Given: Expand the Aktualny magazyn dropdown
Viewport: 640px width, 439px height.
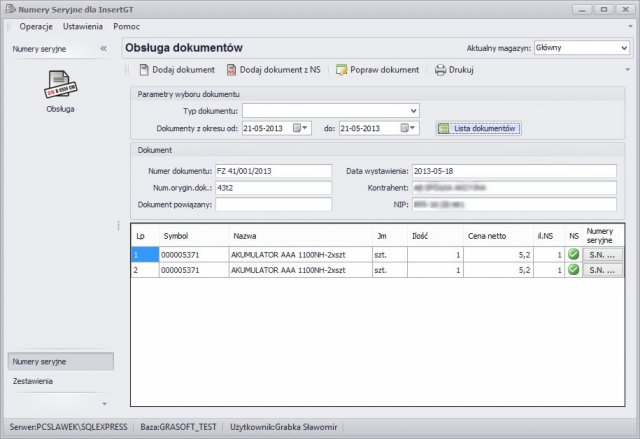Looking at the screenshot, I should tap(624, 48).
